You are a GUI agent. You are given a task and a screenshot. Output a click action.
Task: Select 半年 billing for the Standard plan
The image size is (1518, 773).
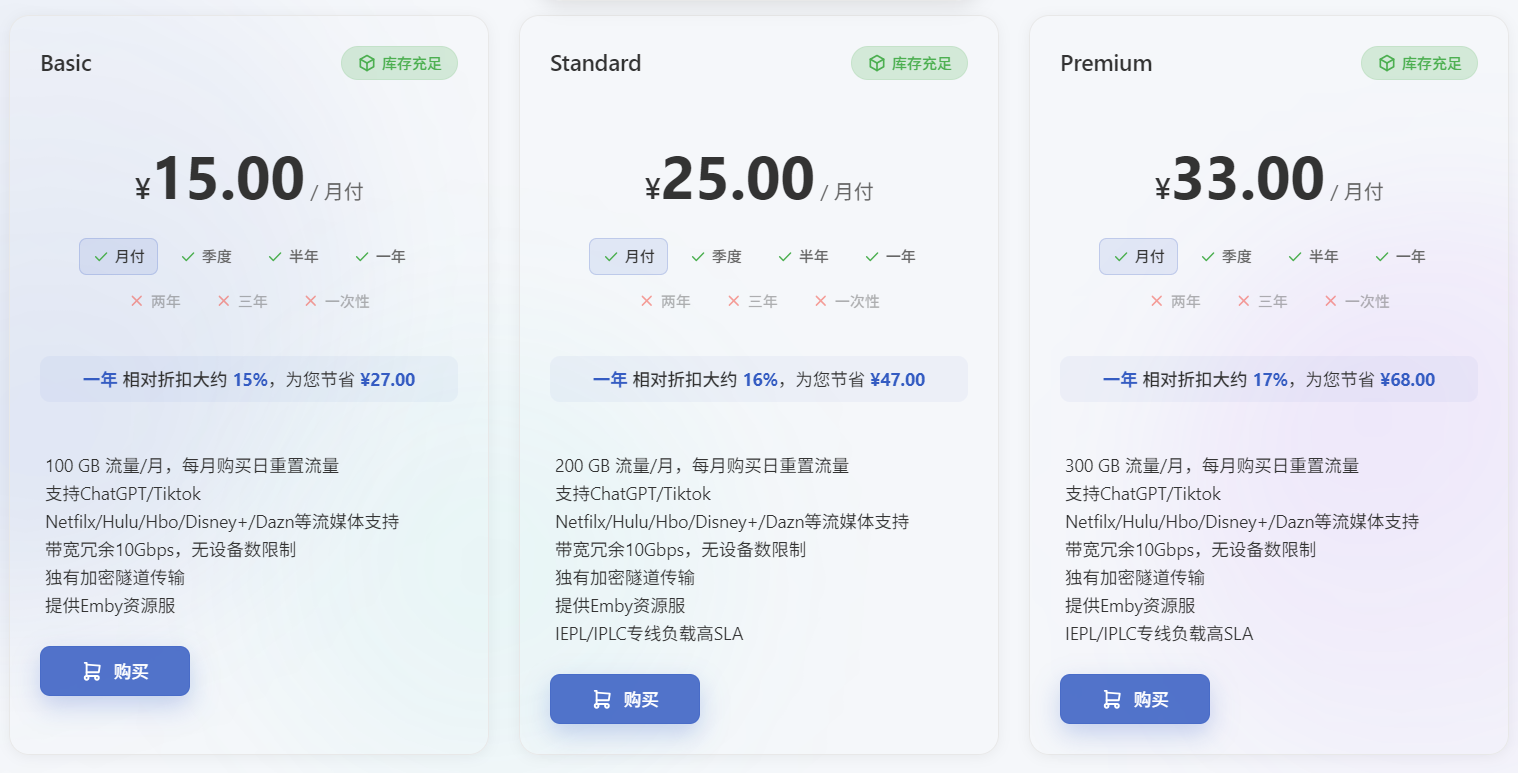(x=803, y=257)
